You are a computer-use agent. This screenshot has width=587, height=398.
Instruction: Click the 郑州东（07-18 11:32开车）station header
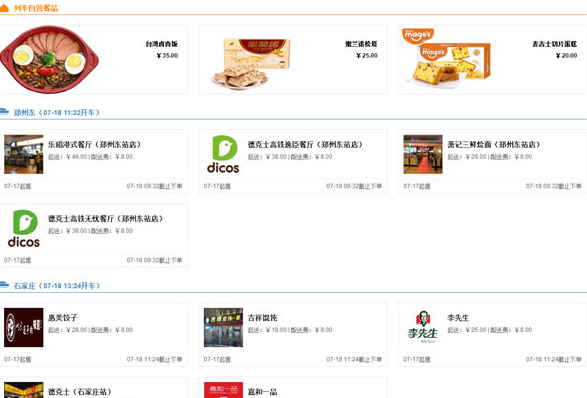[x=57, y=112]
